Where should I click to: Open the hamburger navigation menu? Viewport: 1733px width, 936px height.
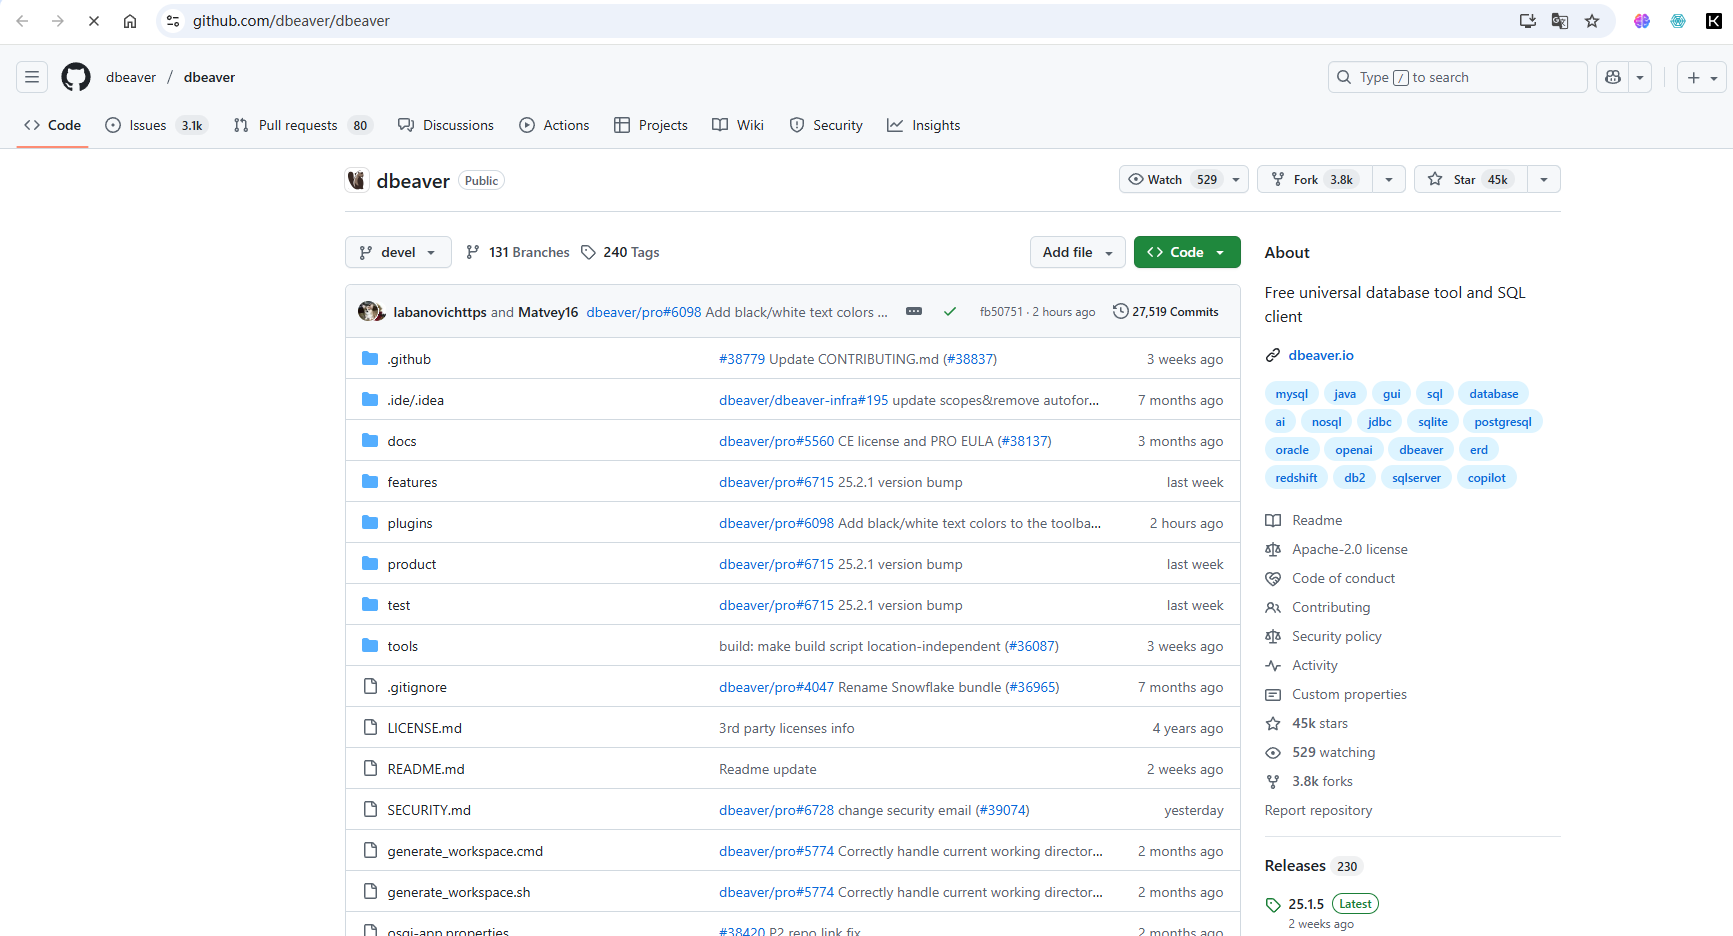32,77
